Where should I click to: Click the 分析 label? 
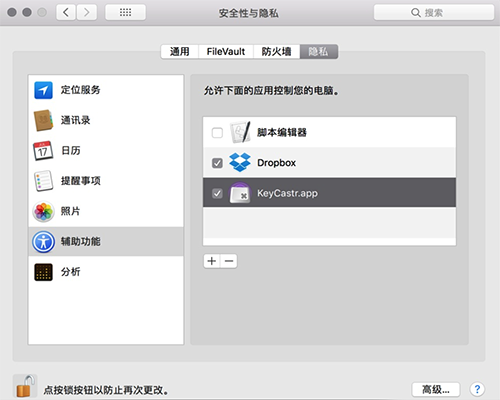(x=70, y=272)
